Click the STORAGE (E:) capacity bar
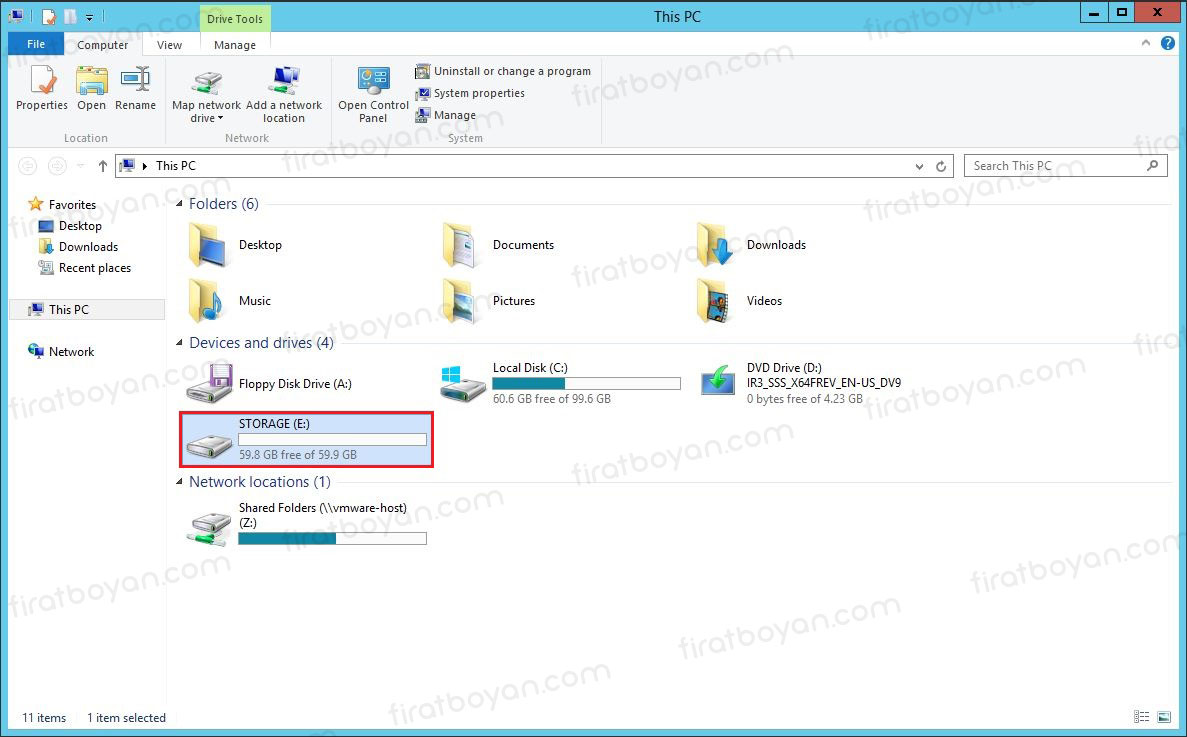 332,440
